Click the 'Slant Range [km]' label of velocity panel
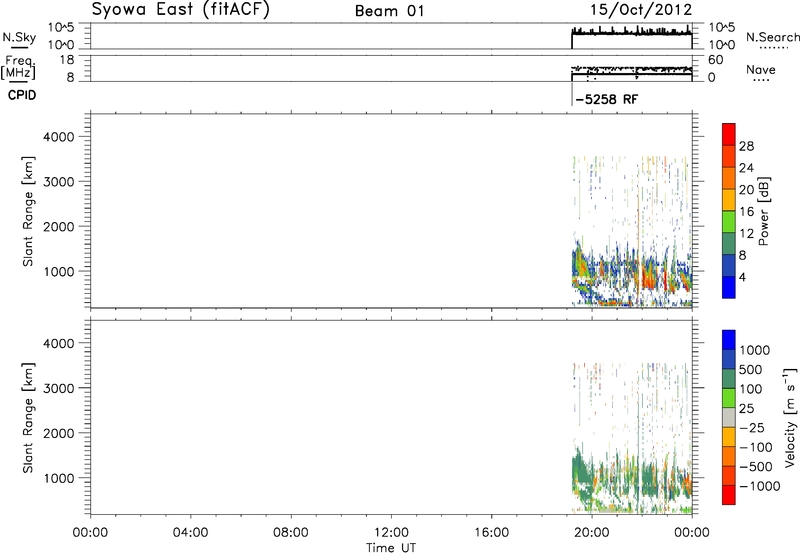Viewport: 800px width, 554px height. pyautogui.click(x=28, y=417)
